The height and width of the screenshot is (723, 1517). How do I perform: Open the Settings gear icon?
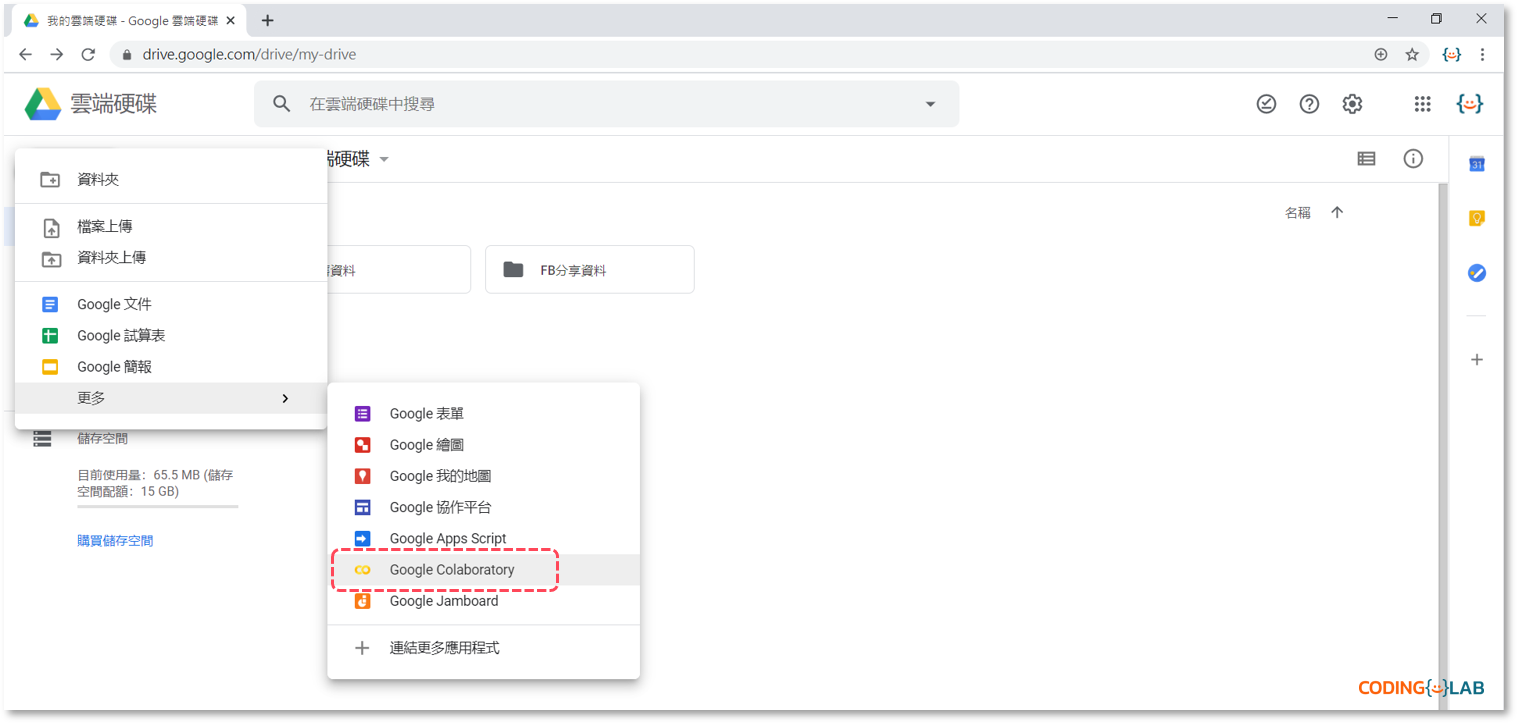tap(1352, 104)
